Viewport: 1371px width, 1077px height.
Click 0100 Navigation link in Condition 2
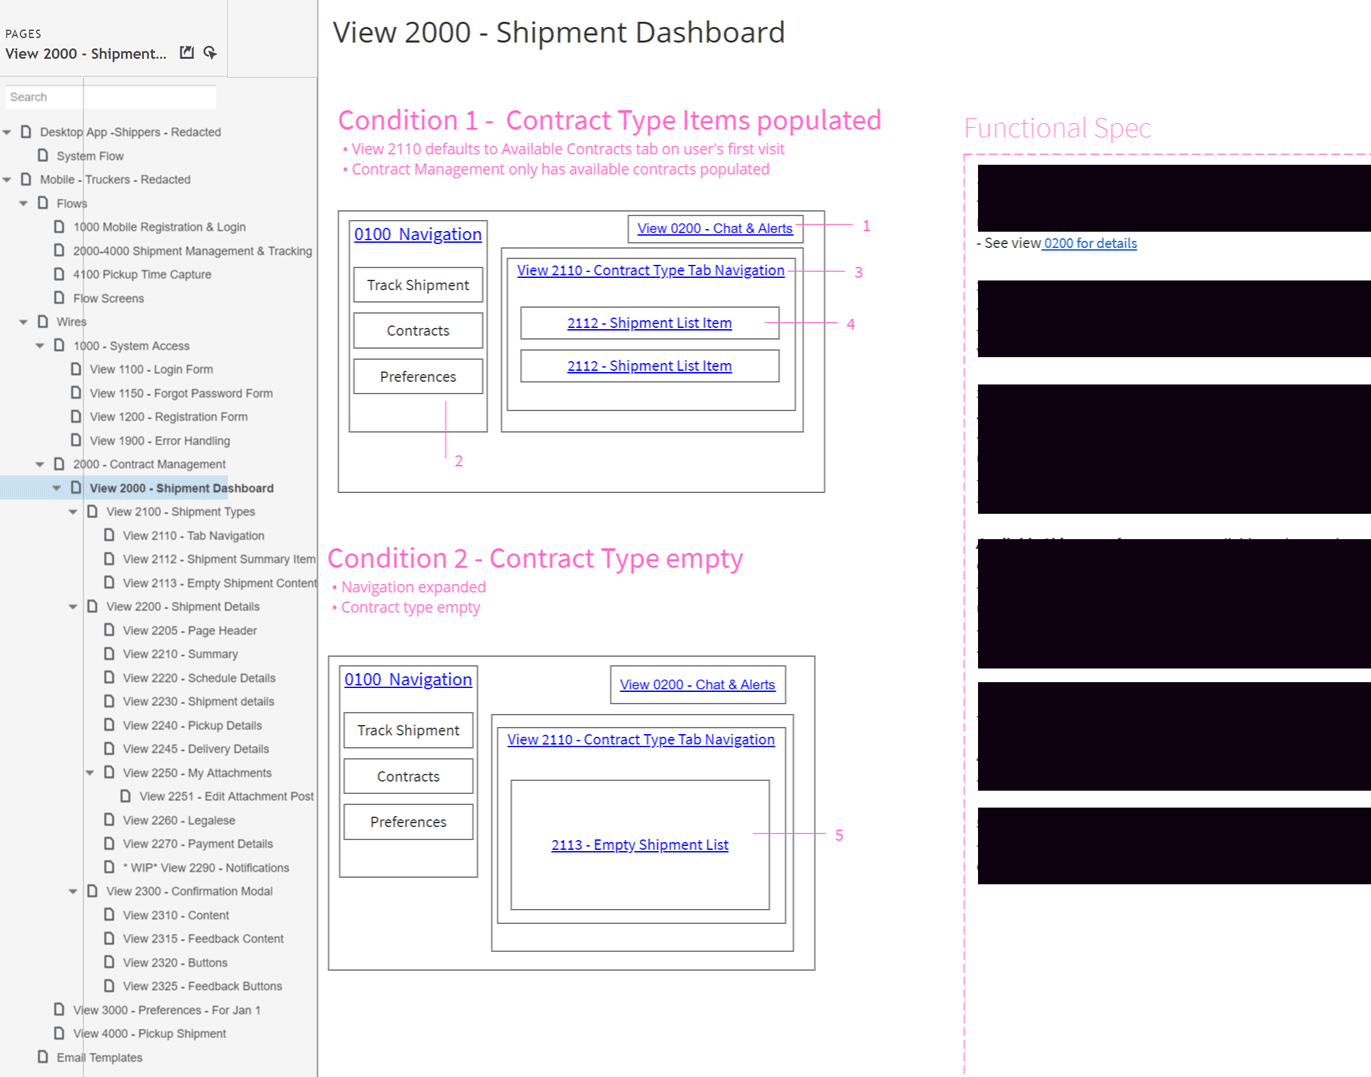[408, 680]
